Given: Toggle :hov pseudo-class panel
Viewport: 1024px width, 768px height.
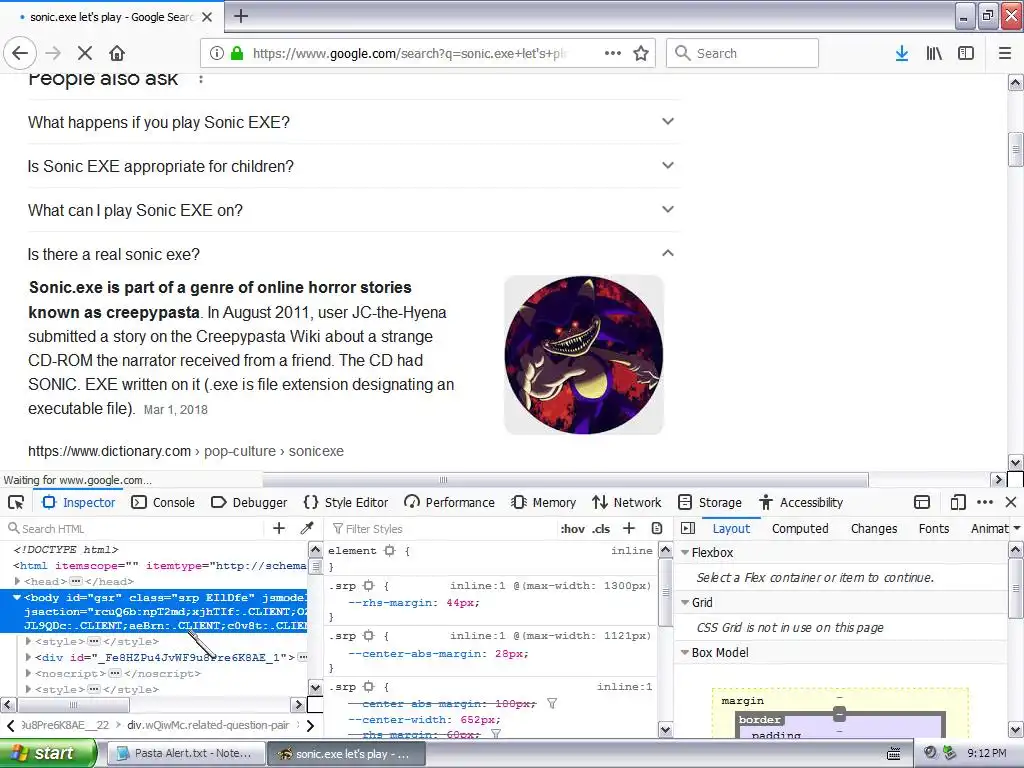Looking at the screenshot, I should (x=572, y=529).
